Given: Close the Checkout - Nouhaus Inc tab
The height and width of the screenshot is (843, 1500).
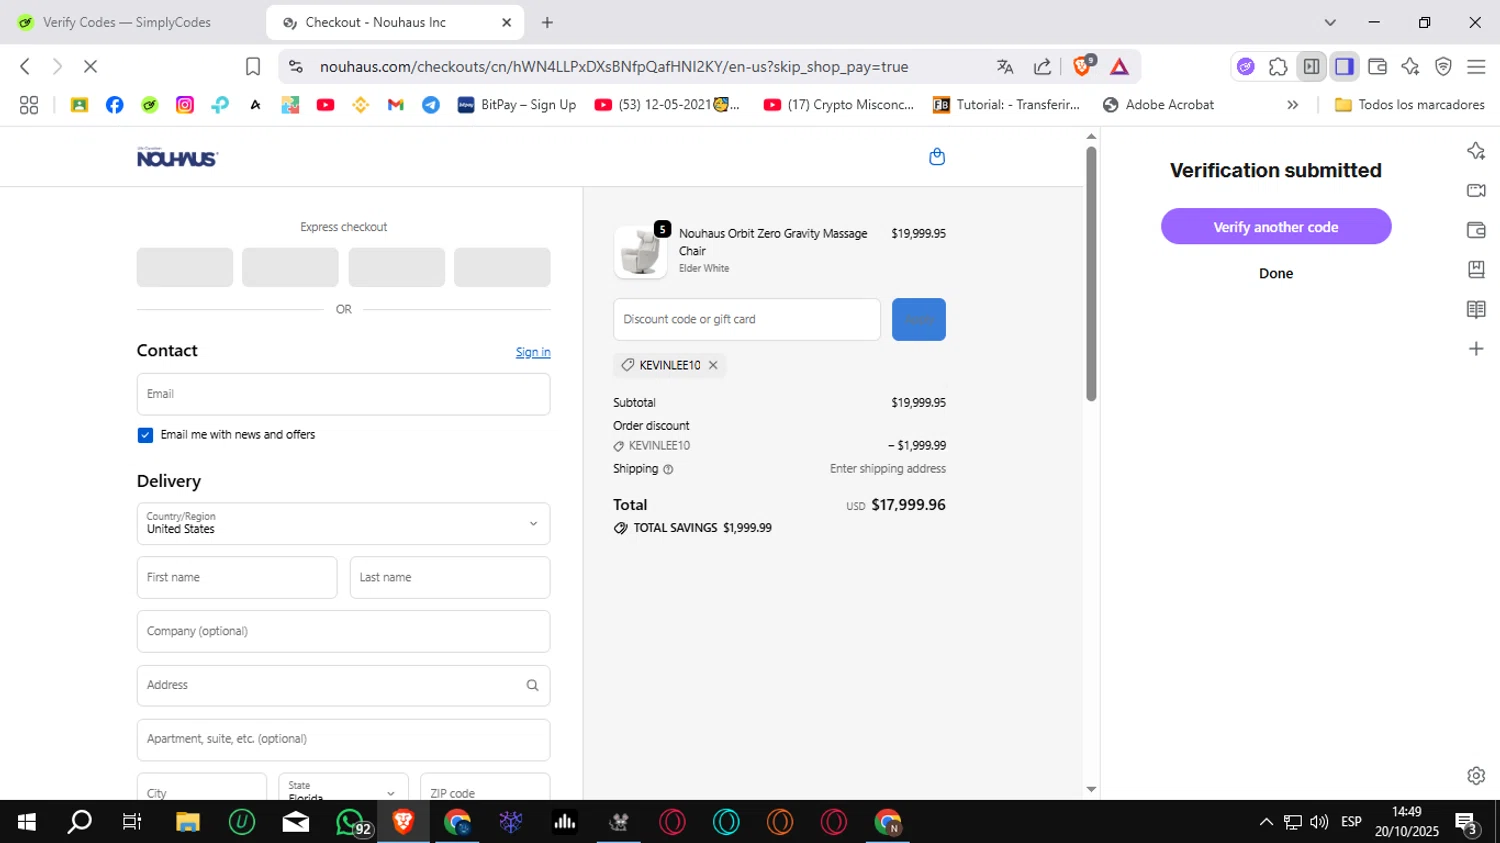Looking at the screenshot, I should [506, 22].
